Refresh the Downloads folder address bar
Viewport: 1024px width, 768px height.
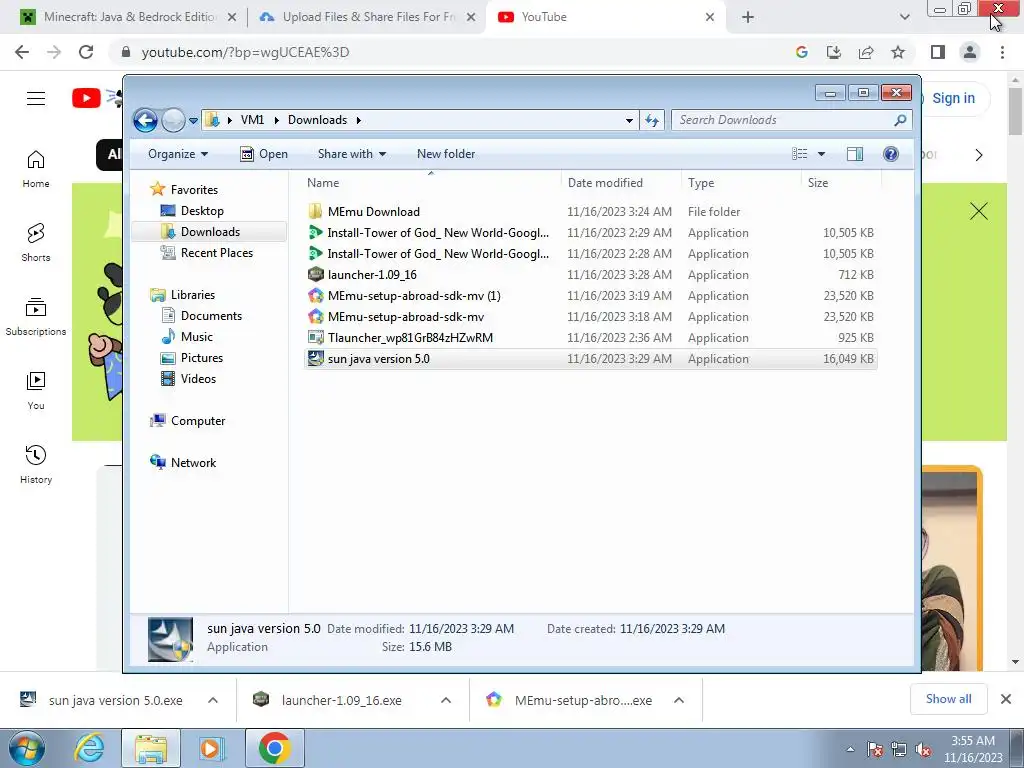pos(652,120)
